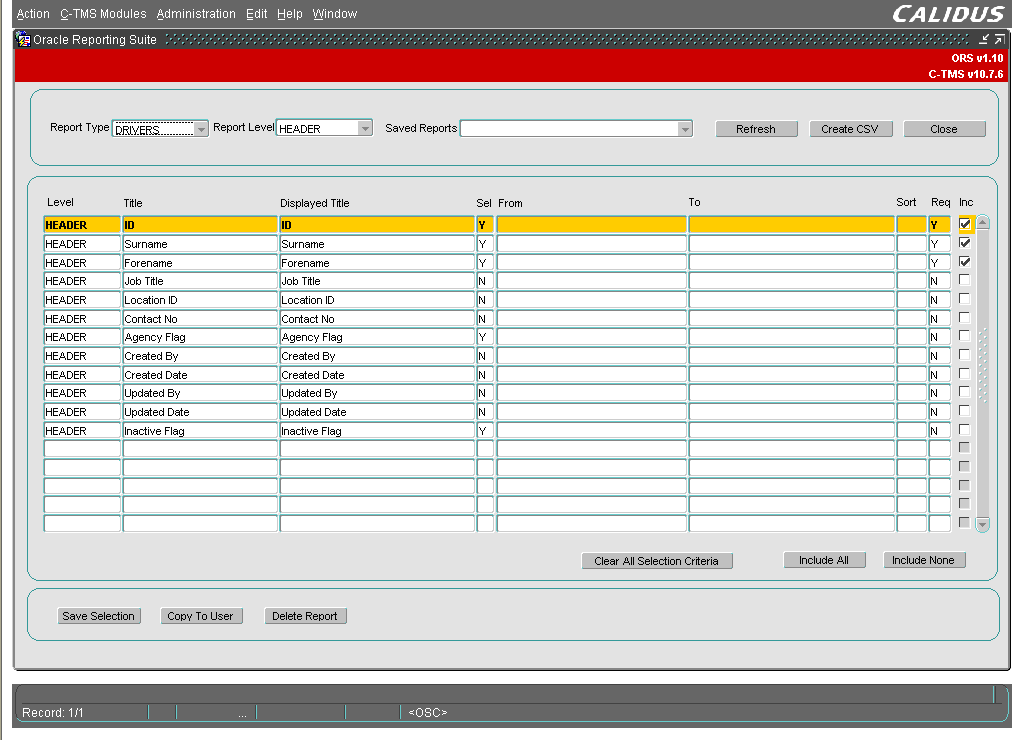Enable Inc checkbox for Agency Flag row
The image size is (1021, 740).
pyautogui.click(x=965, y=336)
